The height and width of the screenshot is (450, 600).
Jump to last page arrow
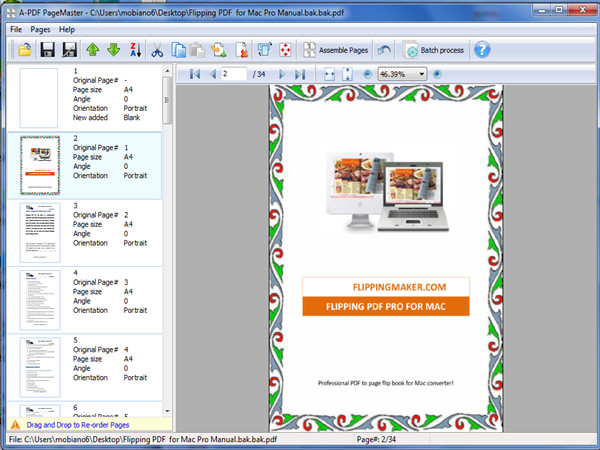[300, 74]
